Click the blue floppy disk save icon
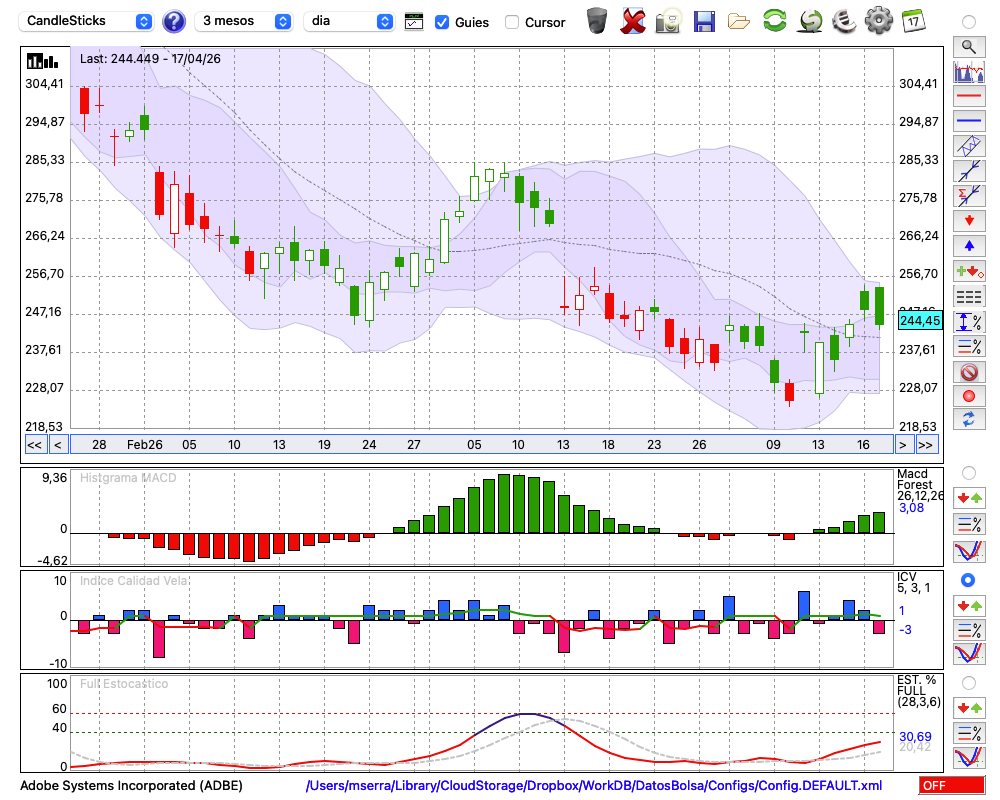The height and width of the screenshot is (800, 1000). tap(704, 22)
